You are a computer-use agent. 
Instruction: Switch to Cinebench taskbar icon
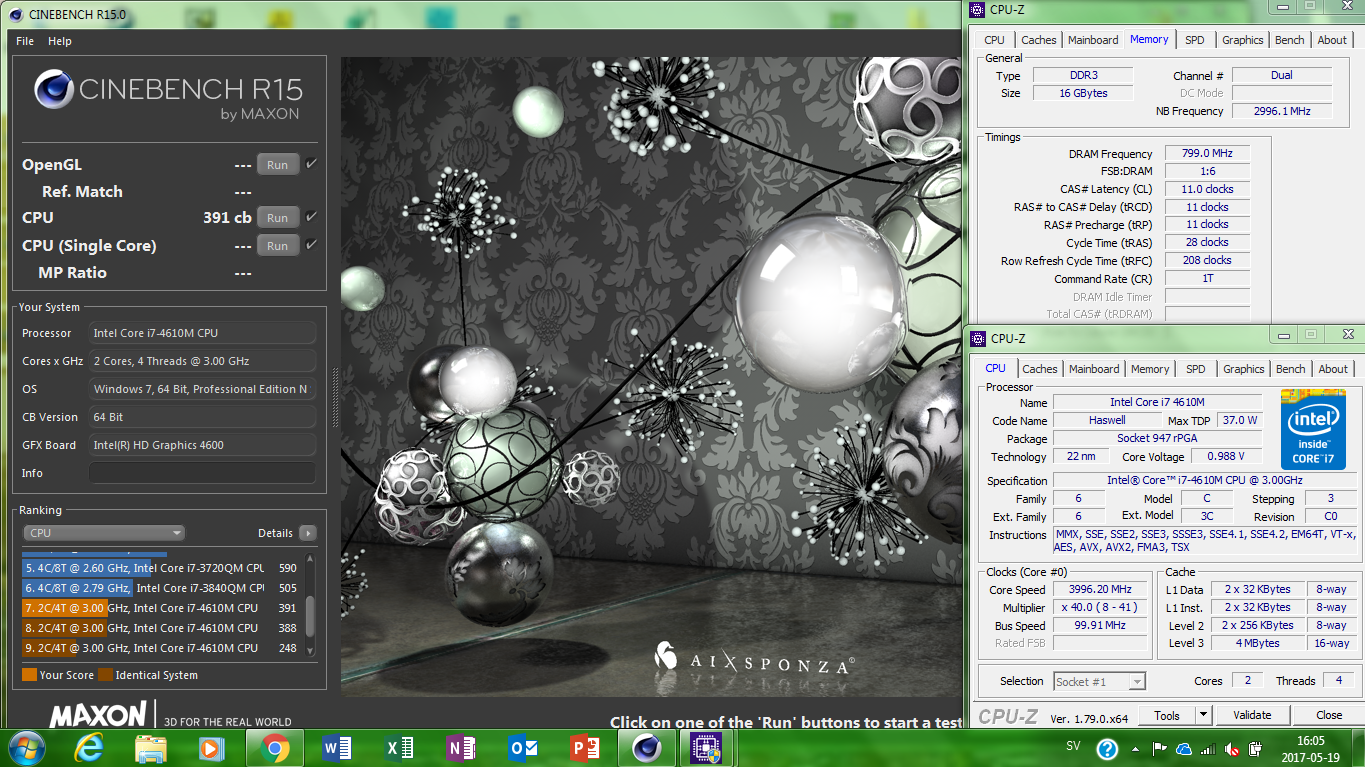point(646,748)
